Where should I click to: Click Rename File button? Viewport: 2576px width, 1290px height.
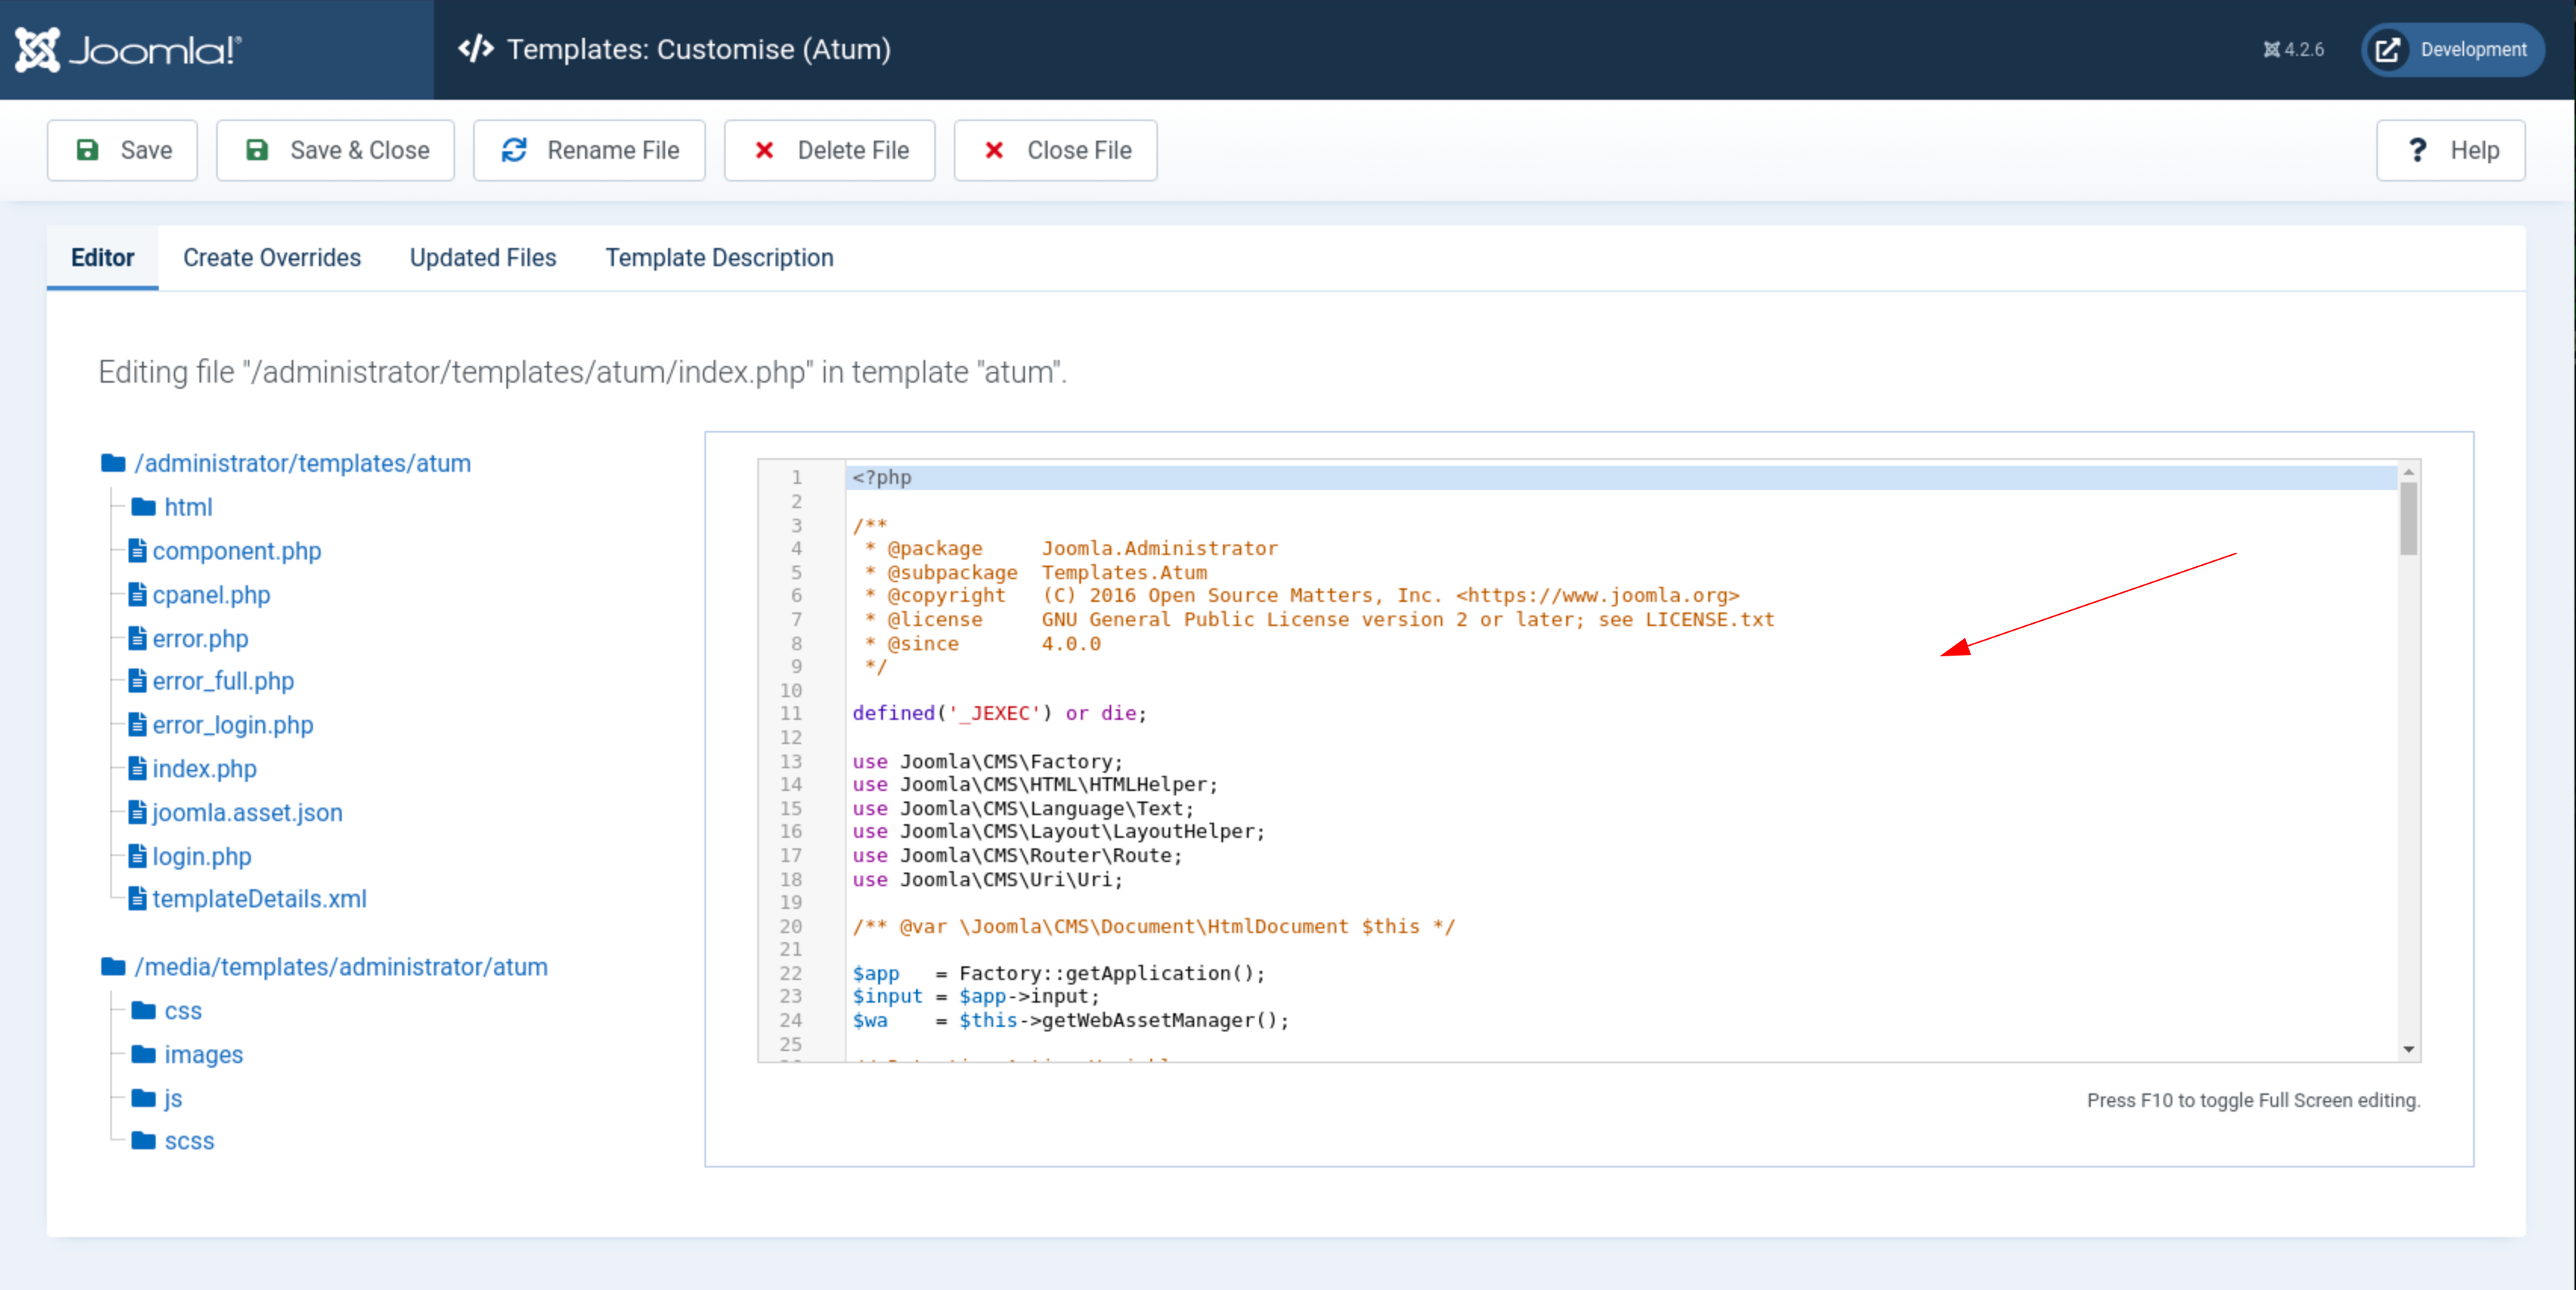coord(589,150)
